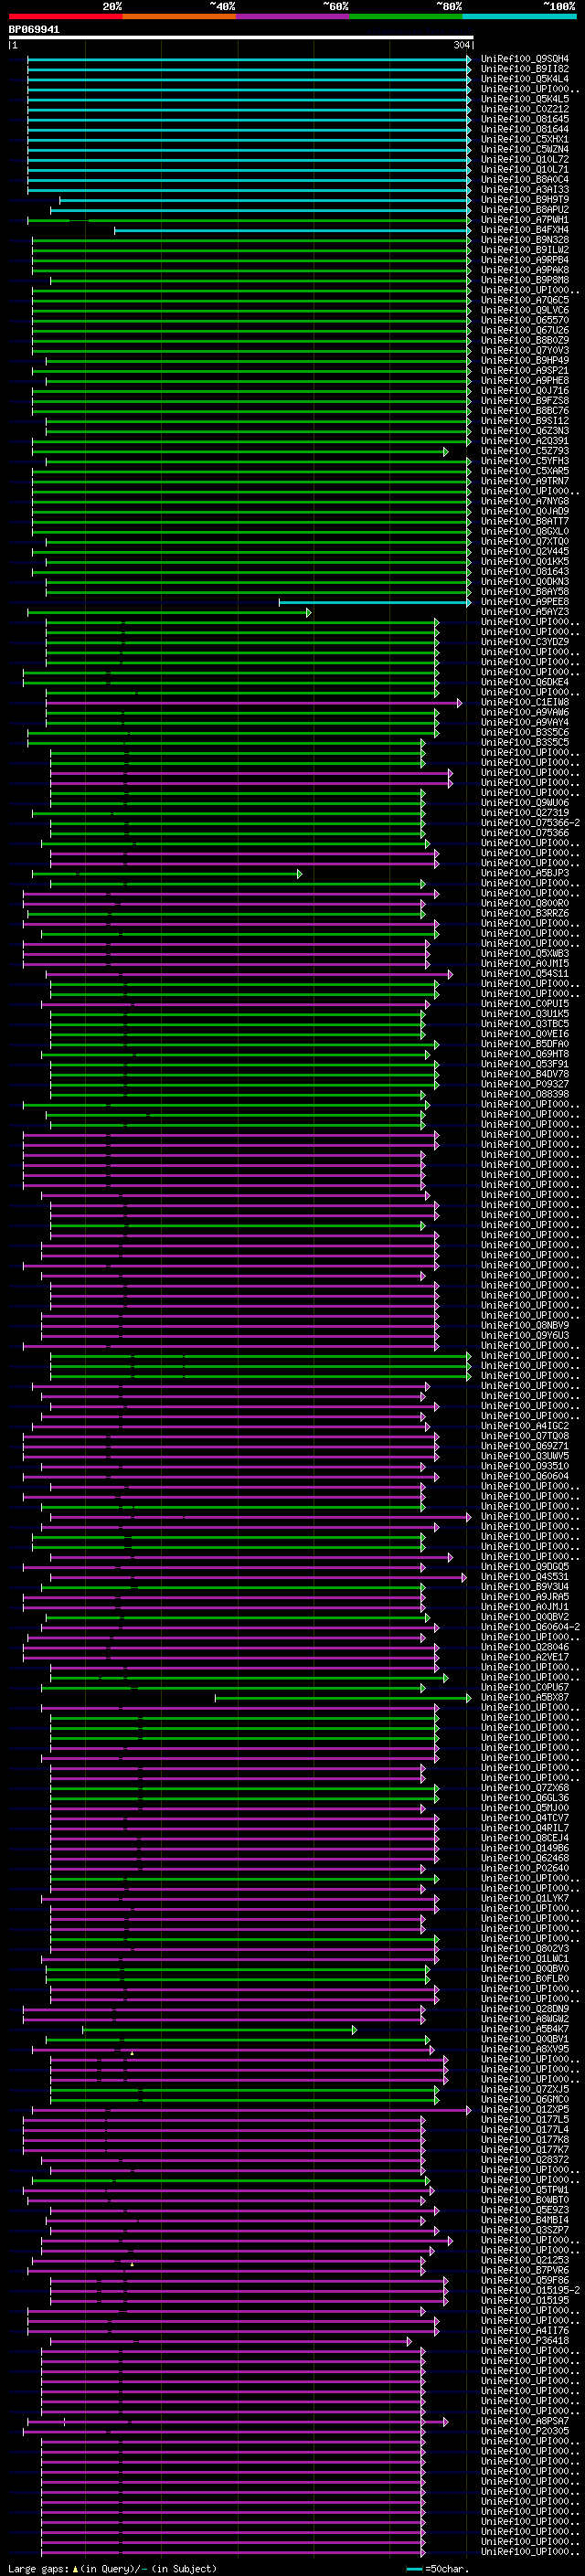This screenshot has height=2576, width=585.
Task: Select the UniRef100_P20305 label
Action: click(525, 2431)
